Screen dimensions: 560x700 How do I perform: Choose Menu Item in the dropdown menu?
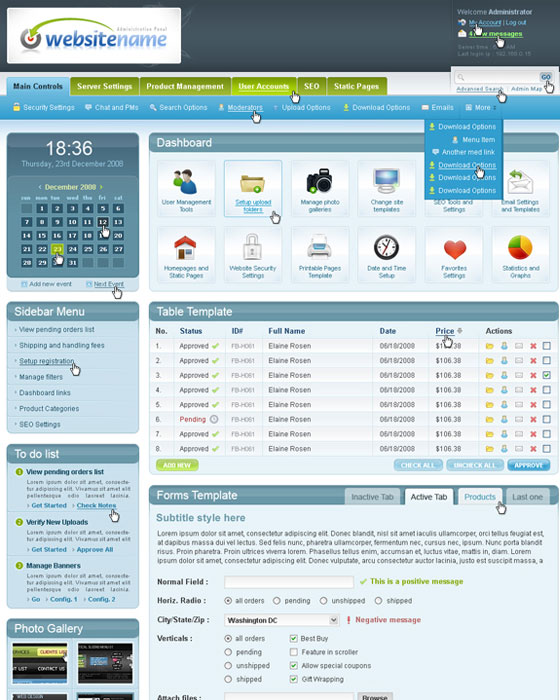[x=473, y=140]
